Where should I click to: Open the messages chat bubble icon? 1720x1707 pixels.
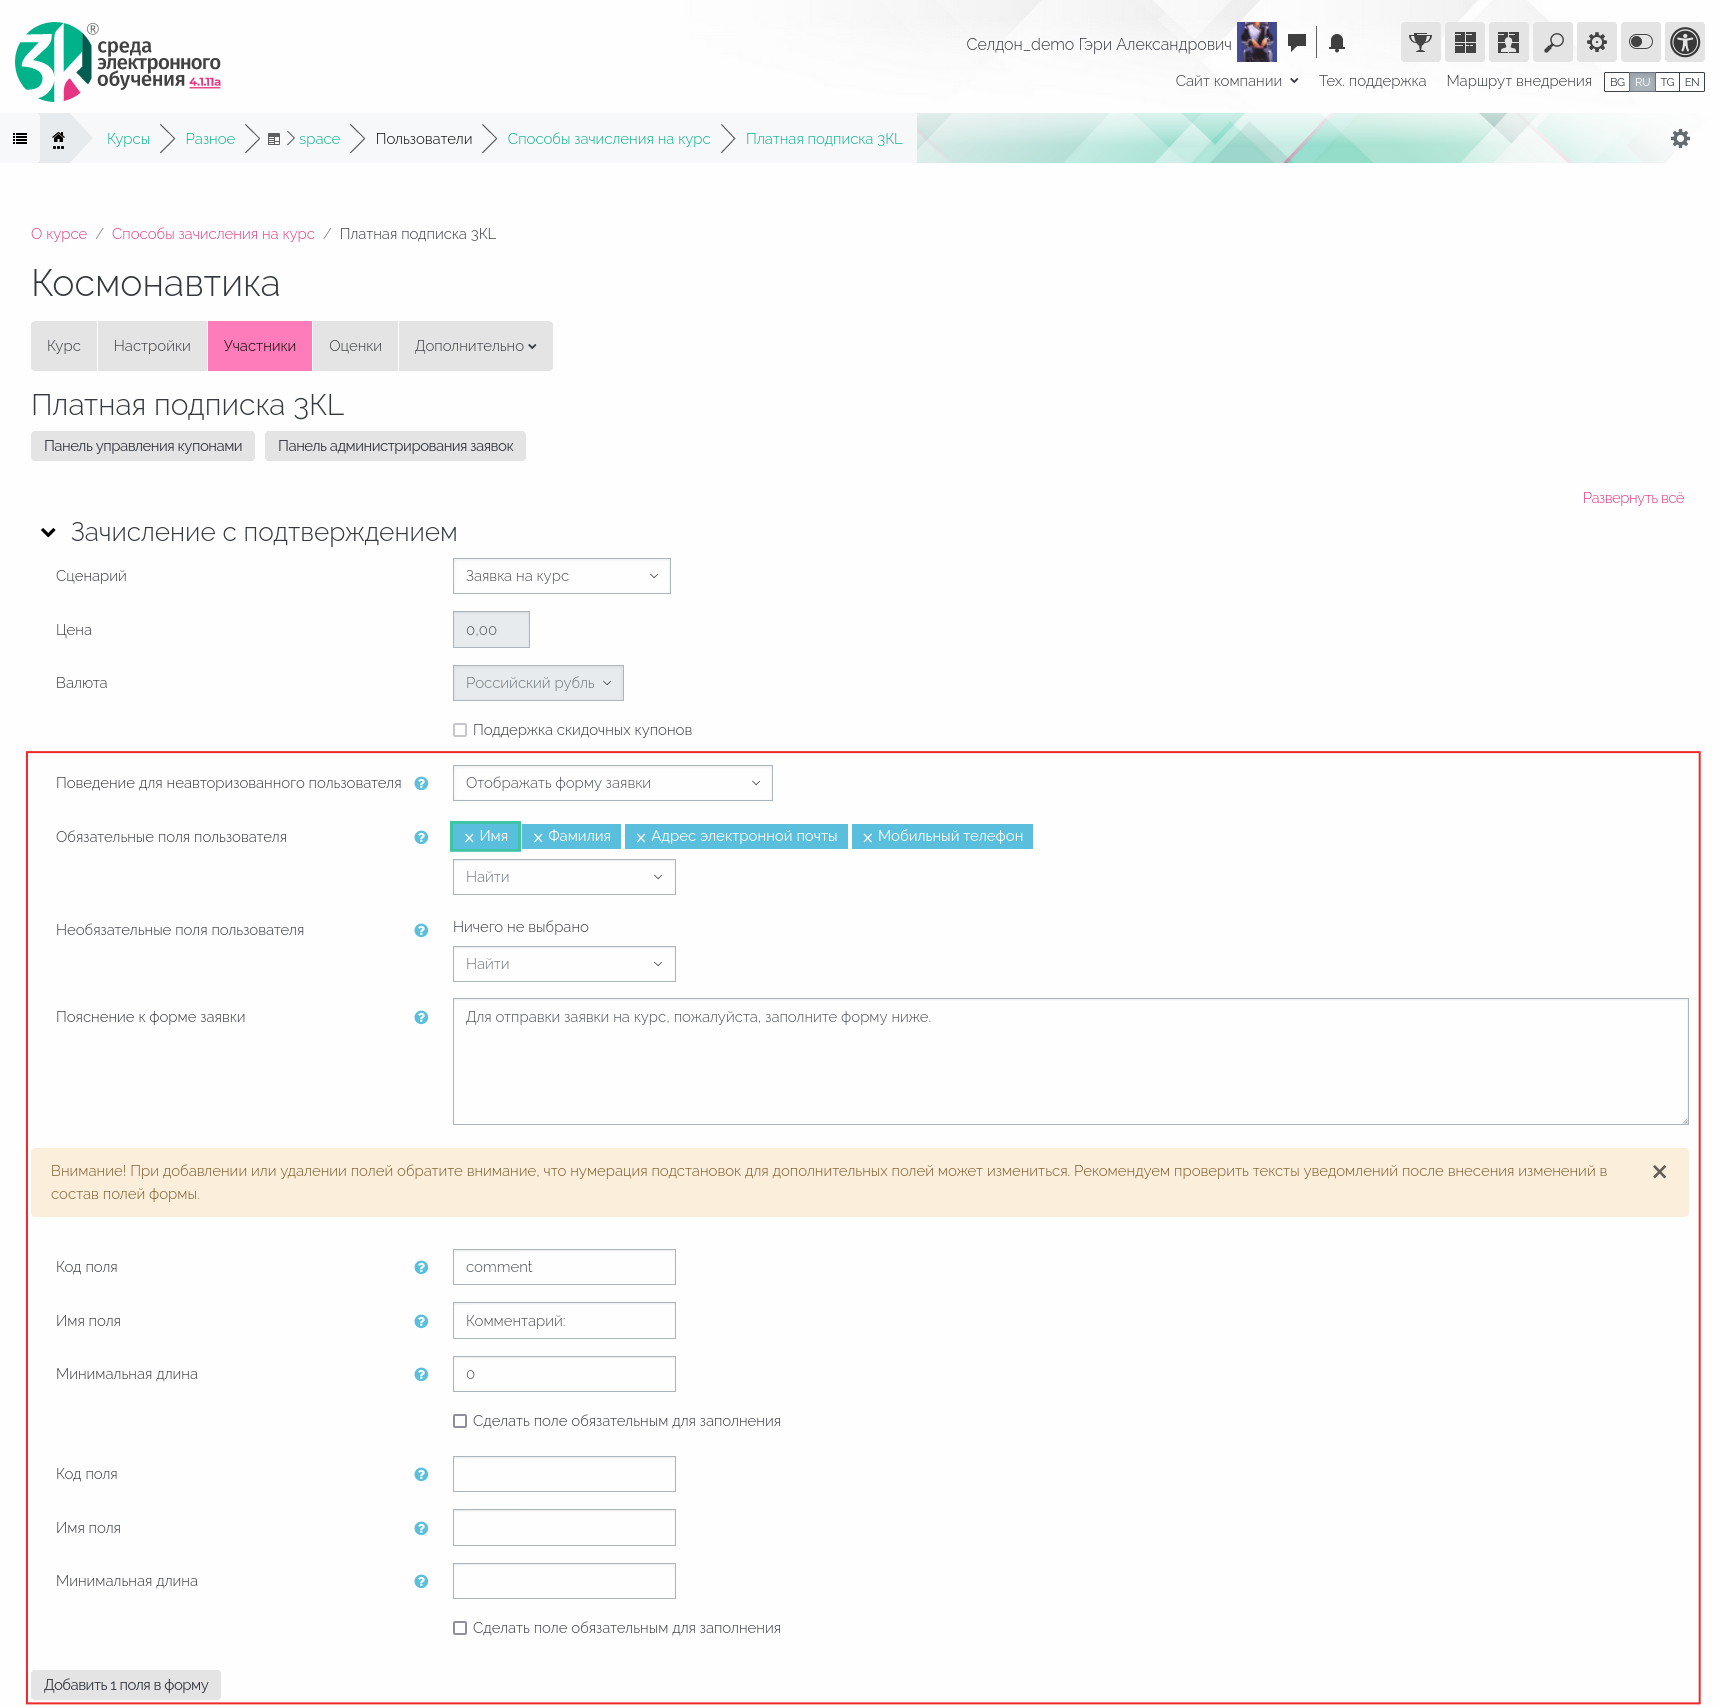point(1297,42)
